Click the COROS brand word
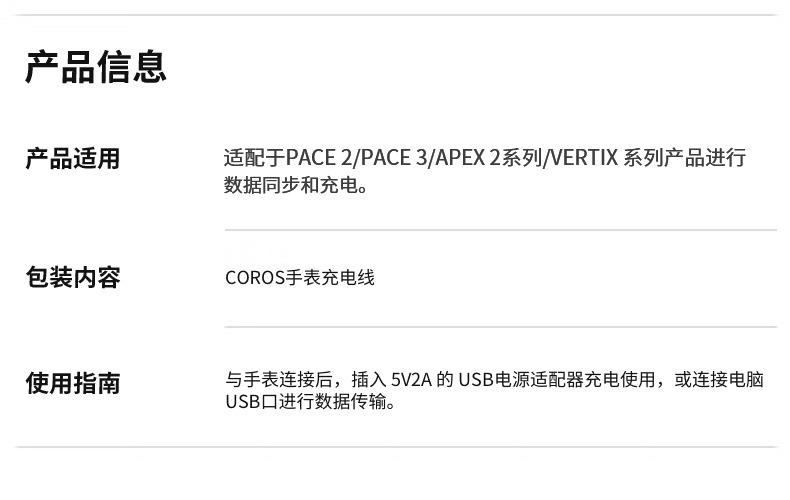This screenshot has width=790, height=500. click(x=255, y=277)
